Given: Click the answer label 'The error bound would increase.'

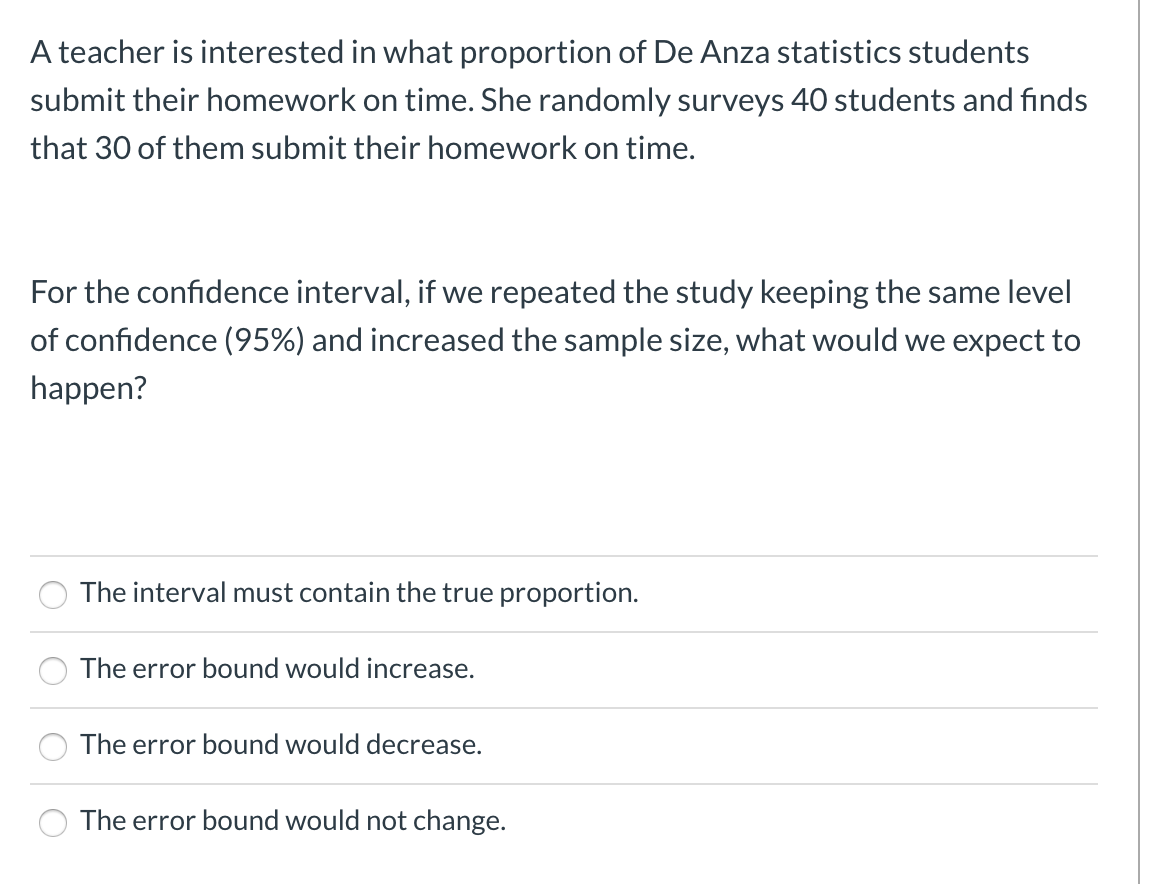Looking at the screenshot, I should coord(277,669).
